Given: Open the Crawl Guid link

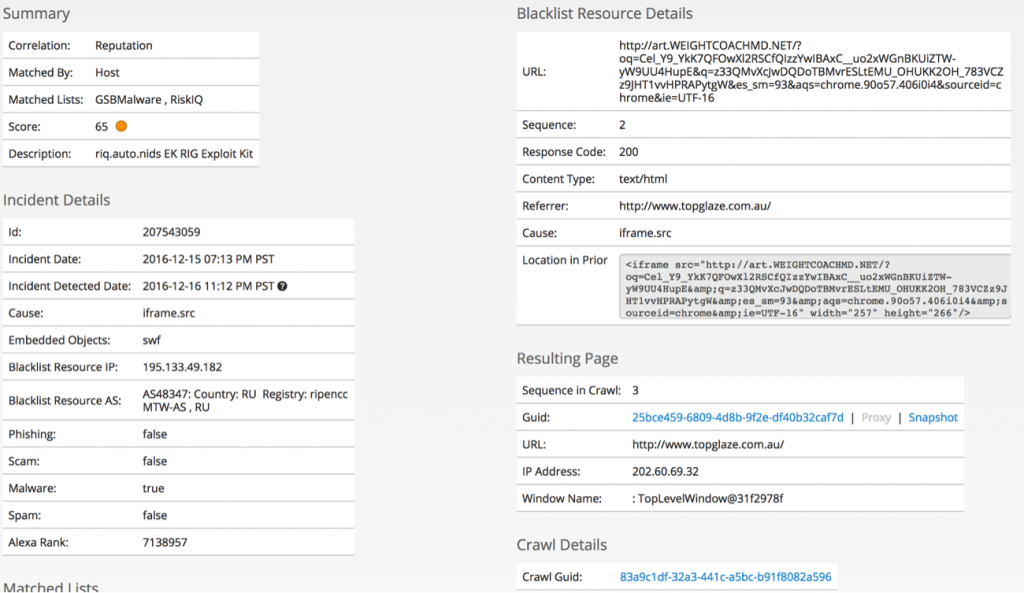Looking at the screenshot, I should (x=726, y=577).
